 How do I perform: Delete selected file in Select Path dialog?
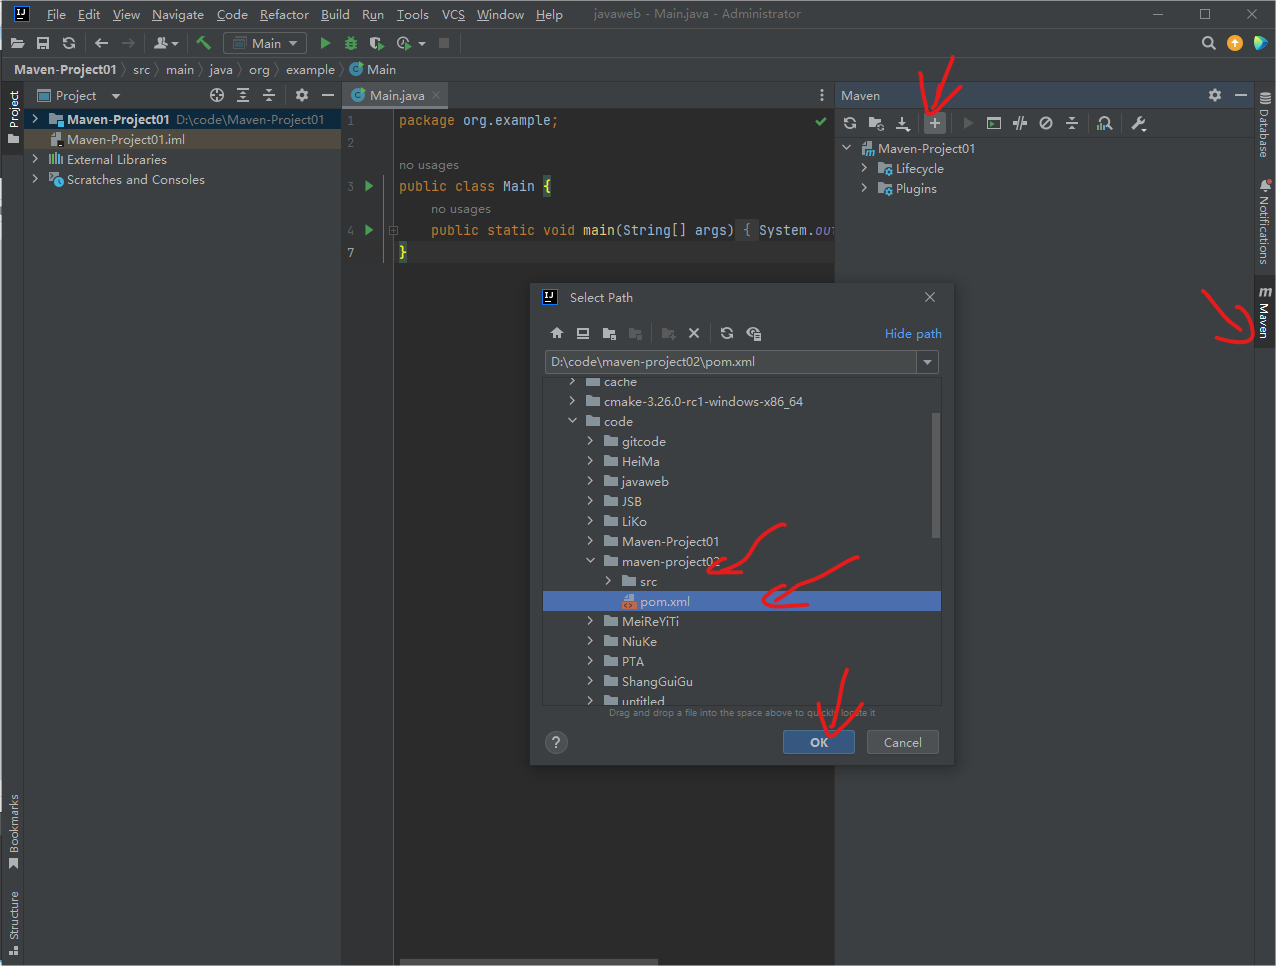(694, 333)
